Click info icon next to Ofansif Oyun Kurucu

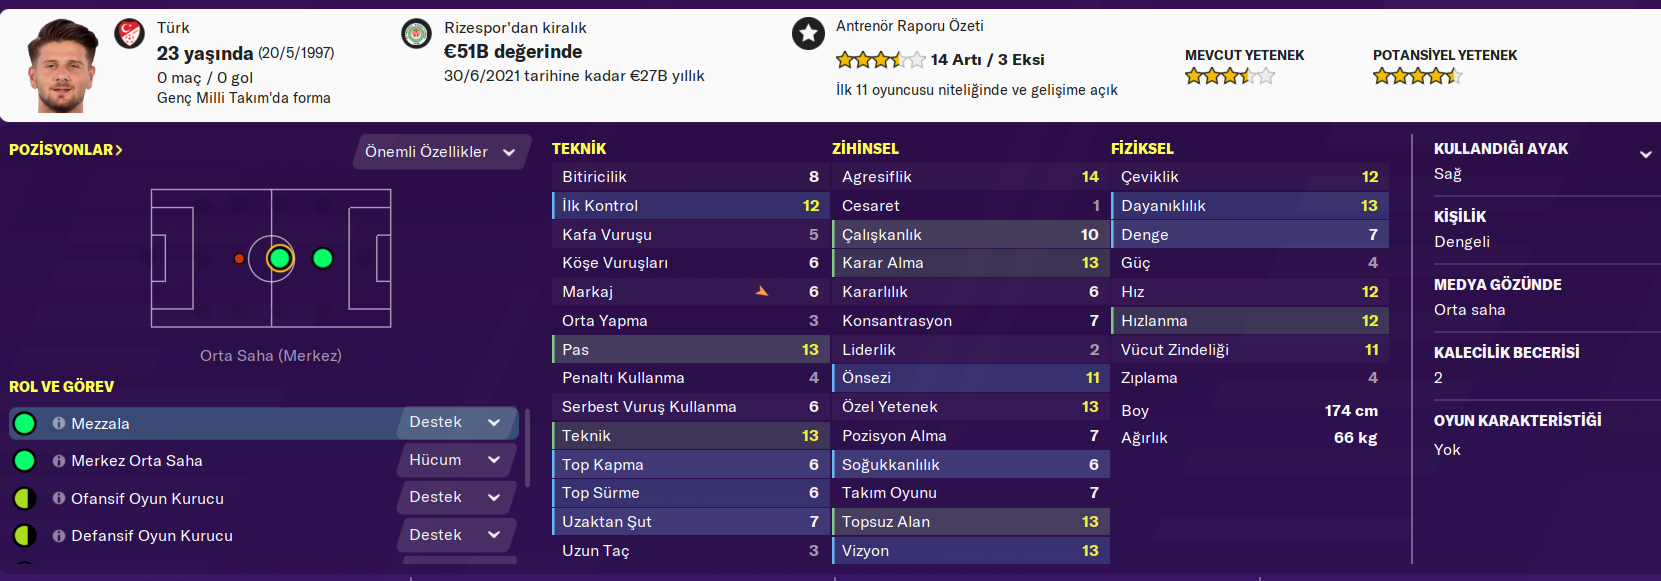tap(59, 498)
